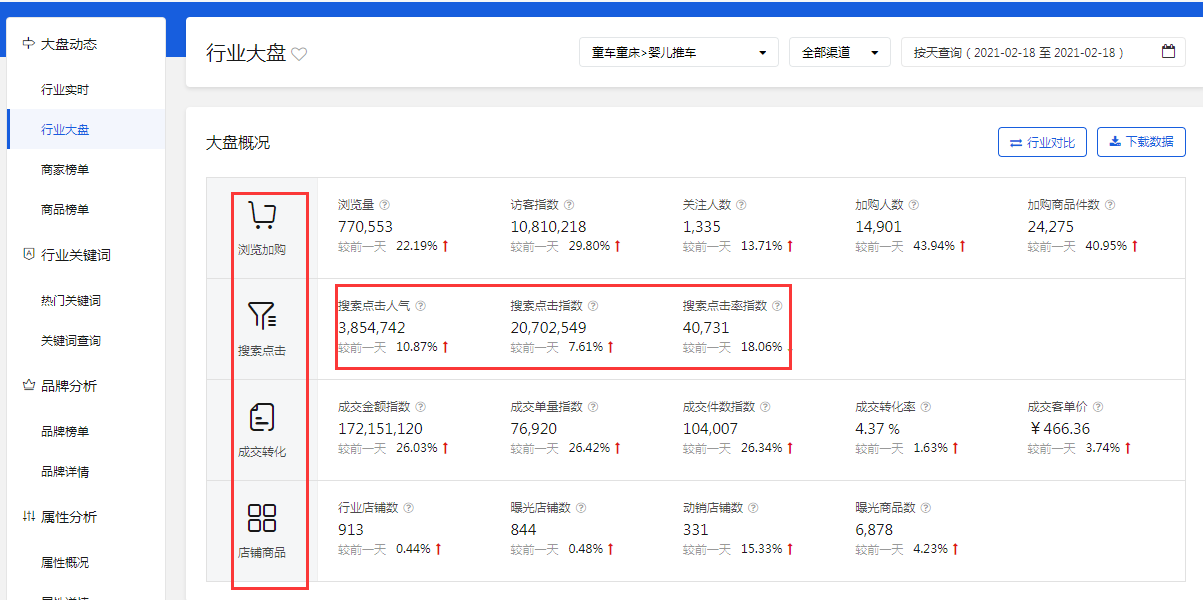Image resolution: width=1203 pixels, height=600 pixels.
Task: Click the help icon next to 成交客单价
Action: pyautogui.click(x=1098, y=407)
